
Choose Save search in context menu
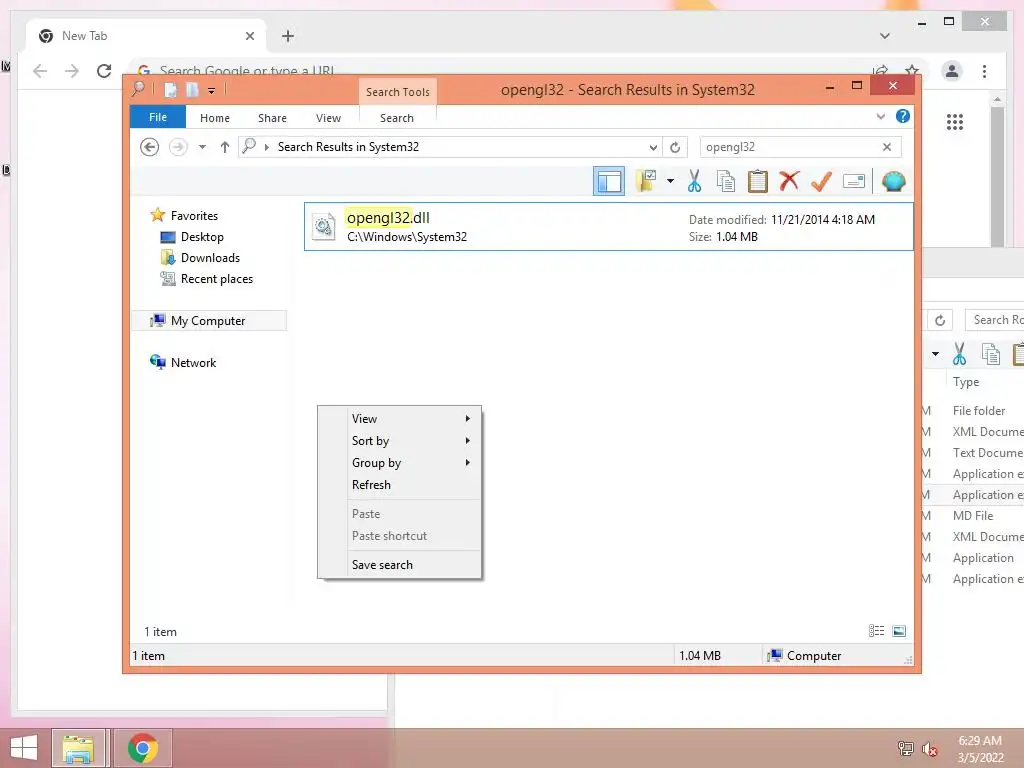(400, 565)
